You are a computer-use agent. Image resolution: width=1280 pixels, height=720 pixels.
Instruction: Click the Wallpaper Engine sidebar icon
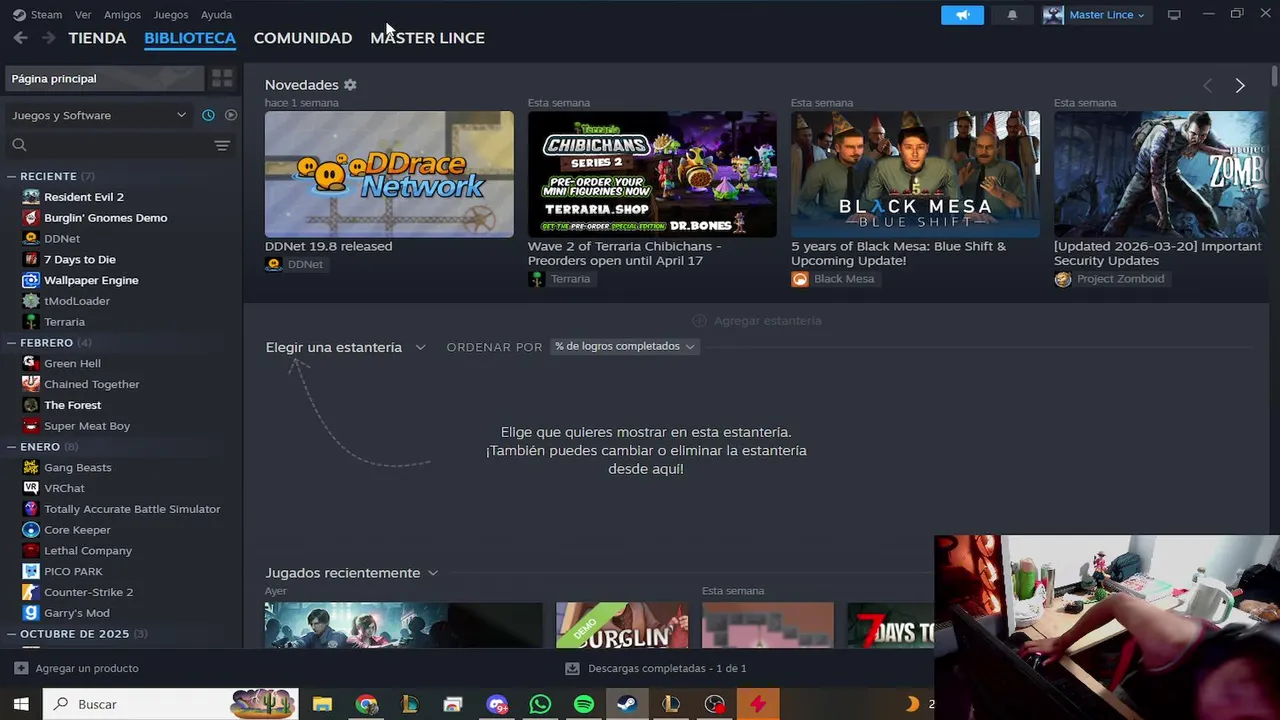(x=31, y=280)
